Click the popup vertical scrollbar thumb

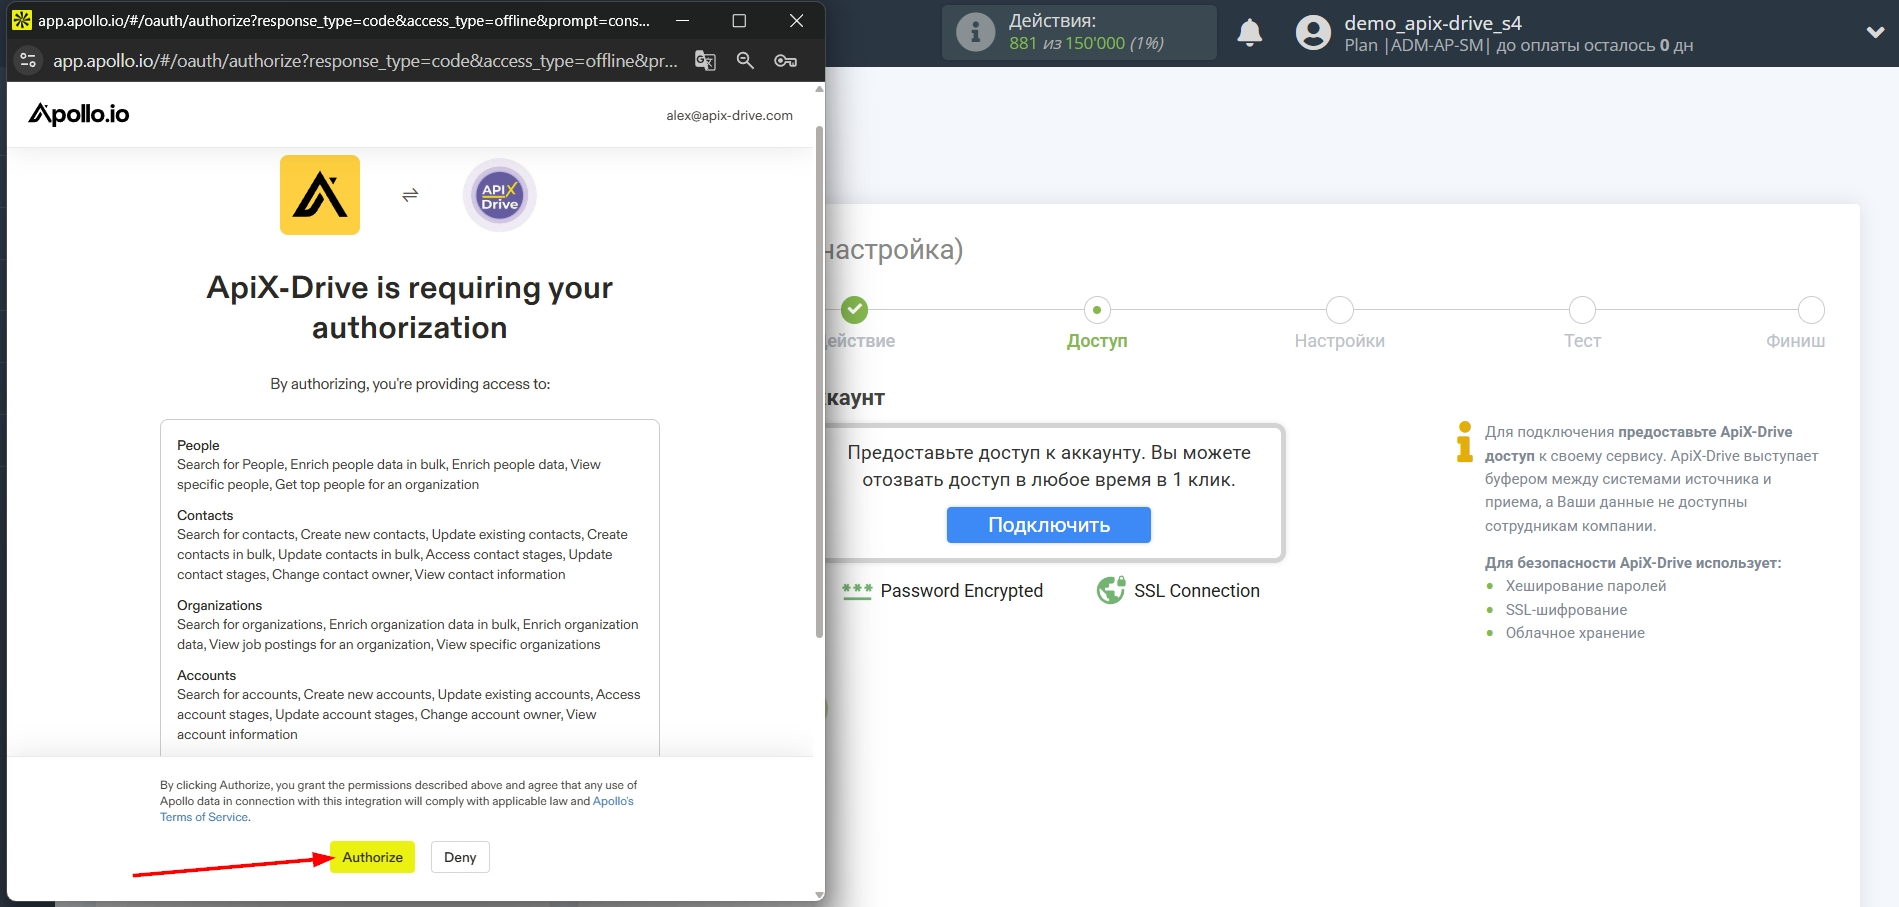pyautogui.click(x=820, y=380)
